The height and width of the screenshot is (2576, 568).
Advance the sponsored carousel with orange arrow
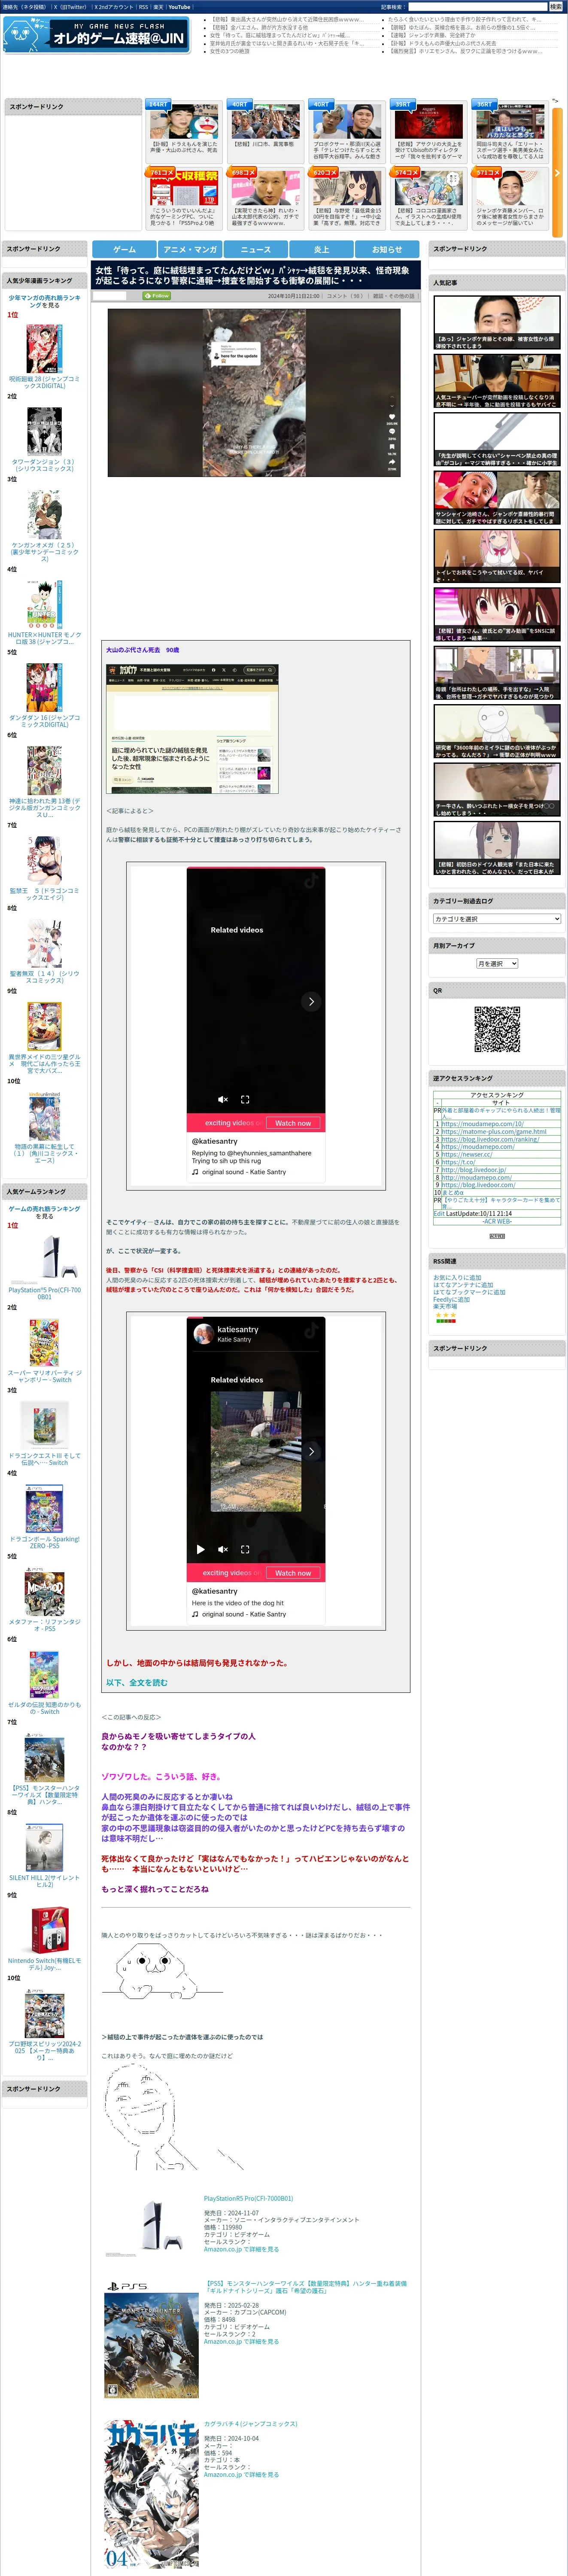point(557,172)
